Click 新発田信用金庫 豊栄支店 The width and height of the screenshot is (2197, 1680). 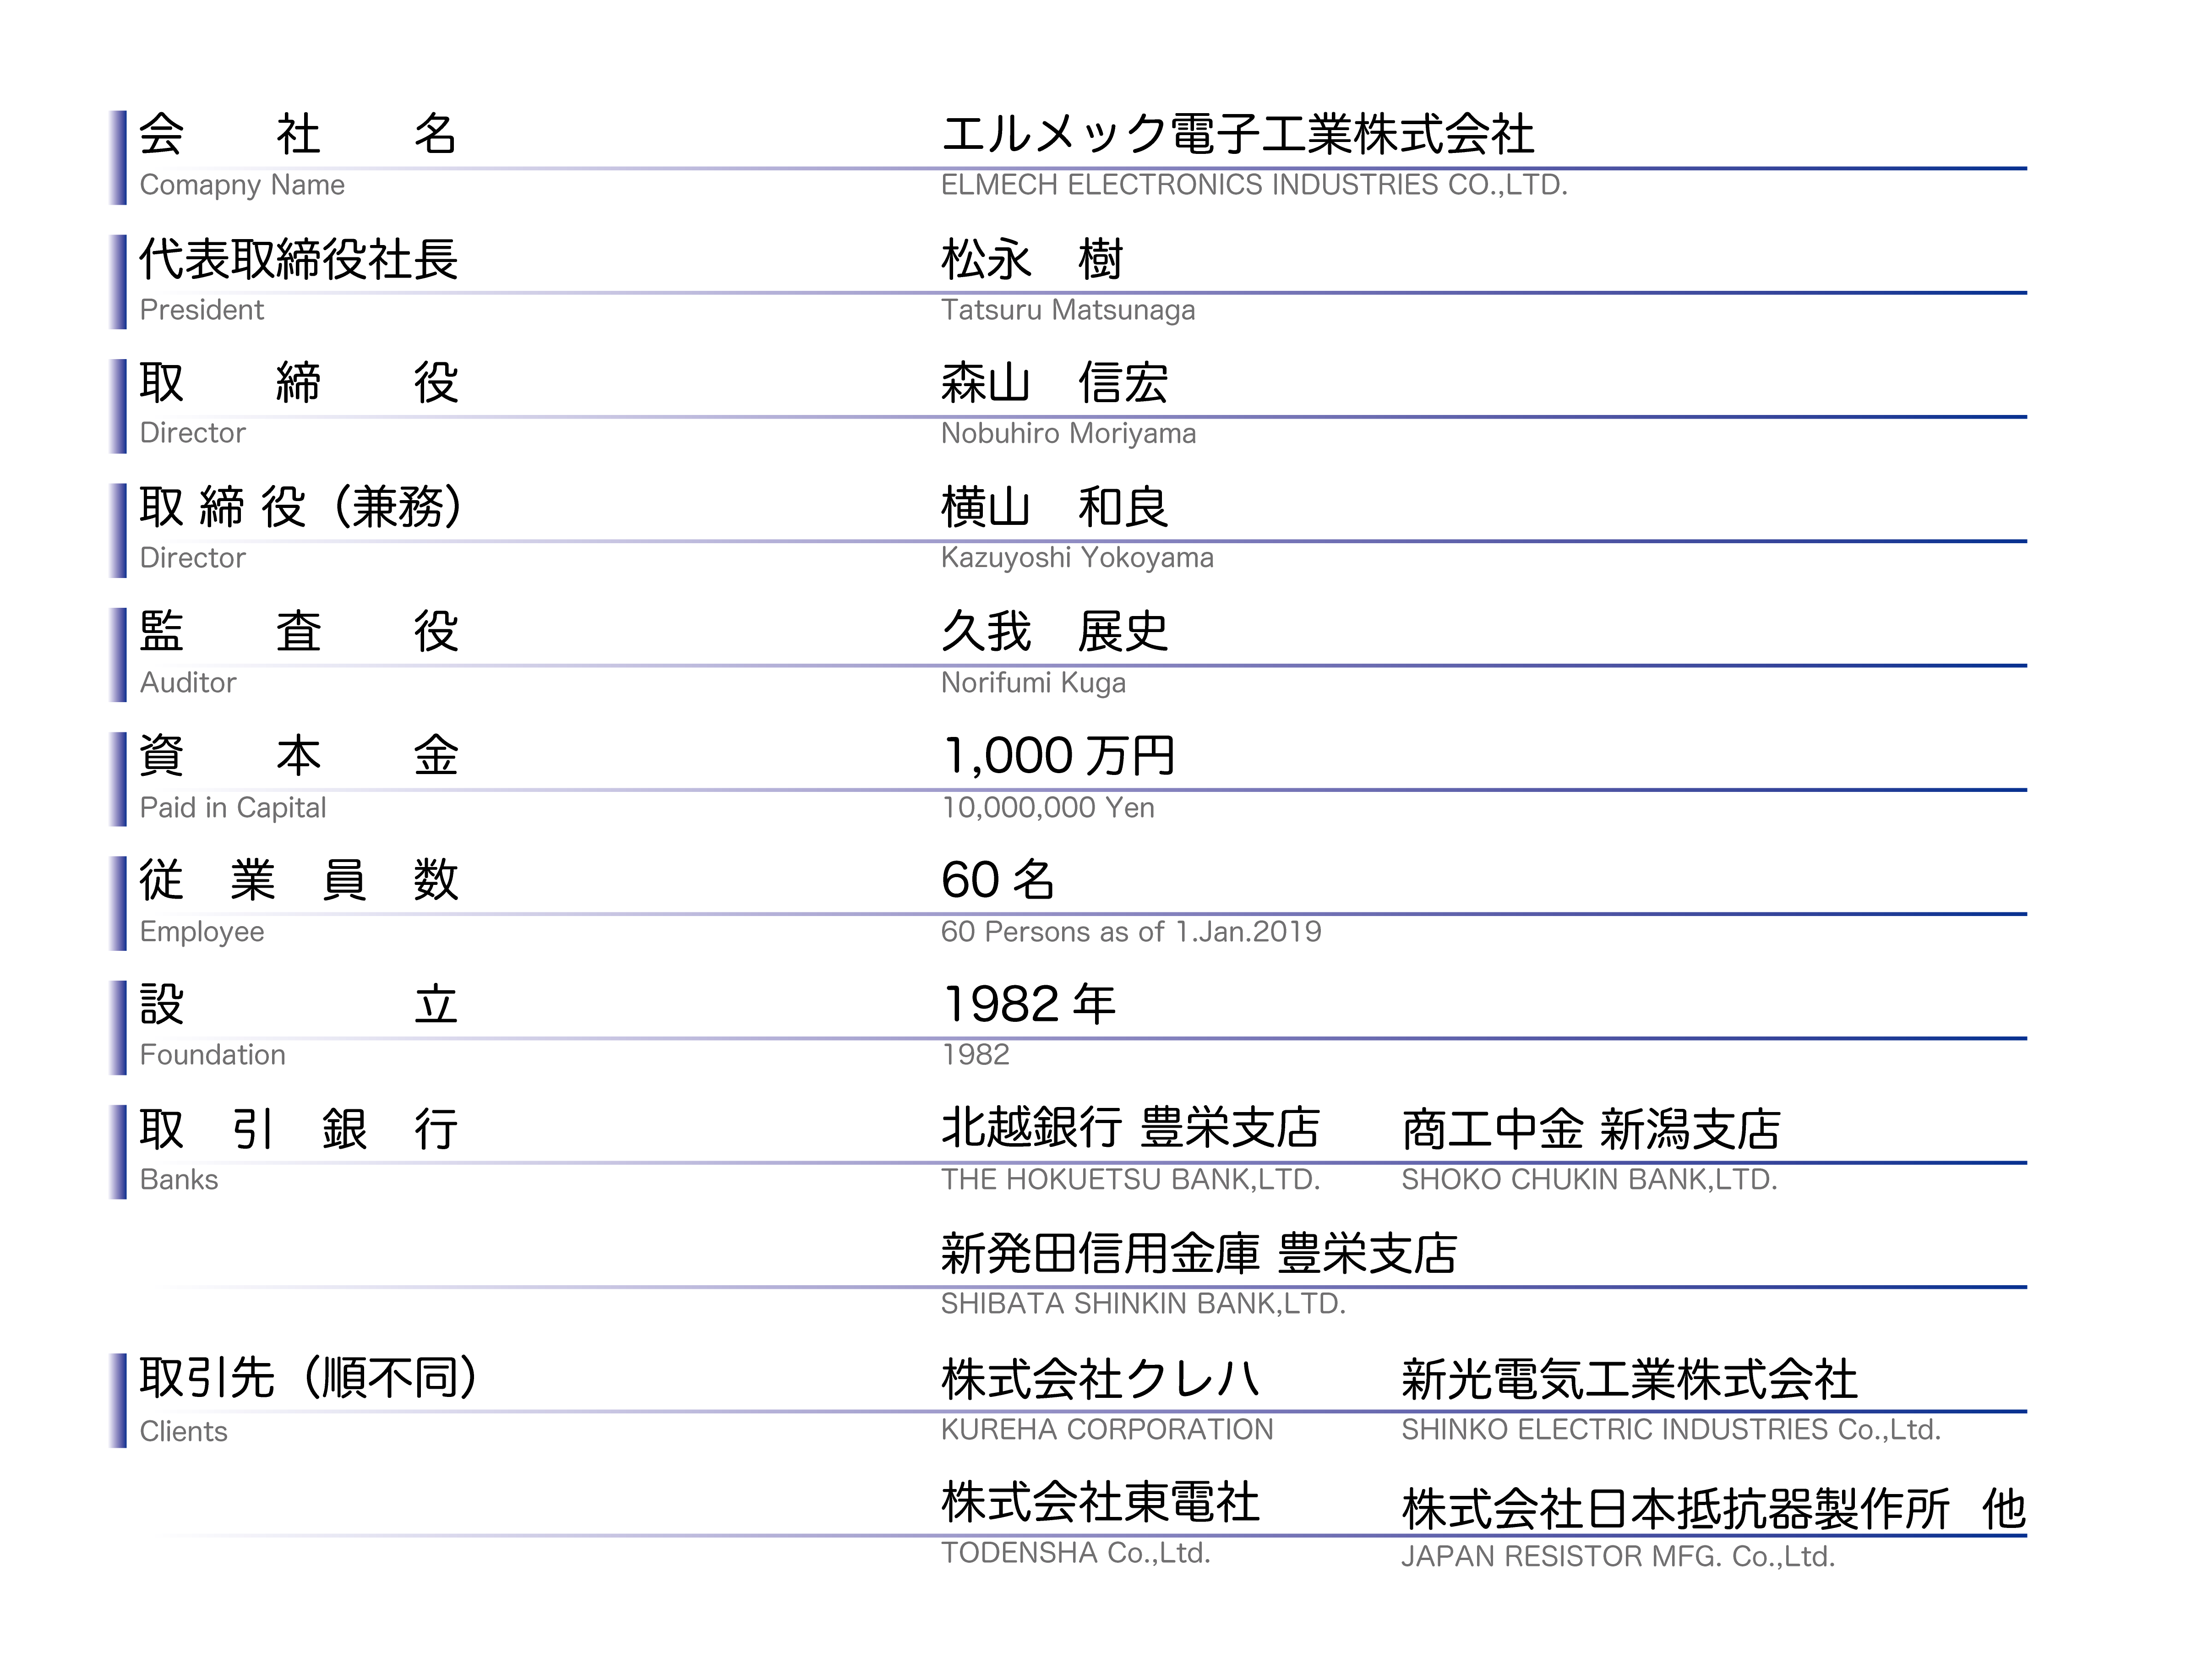tap(1200, 1253)
